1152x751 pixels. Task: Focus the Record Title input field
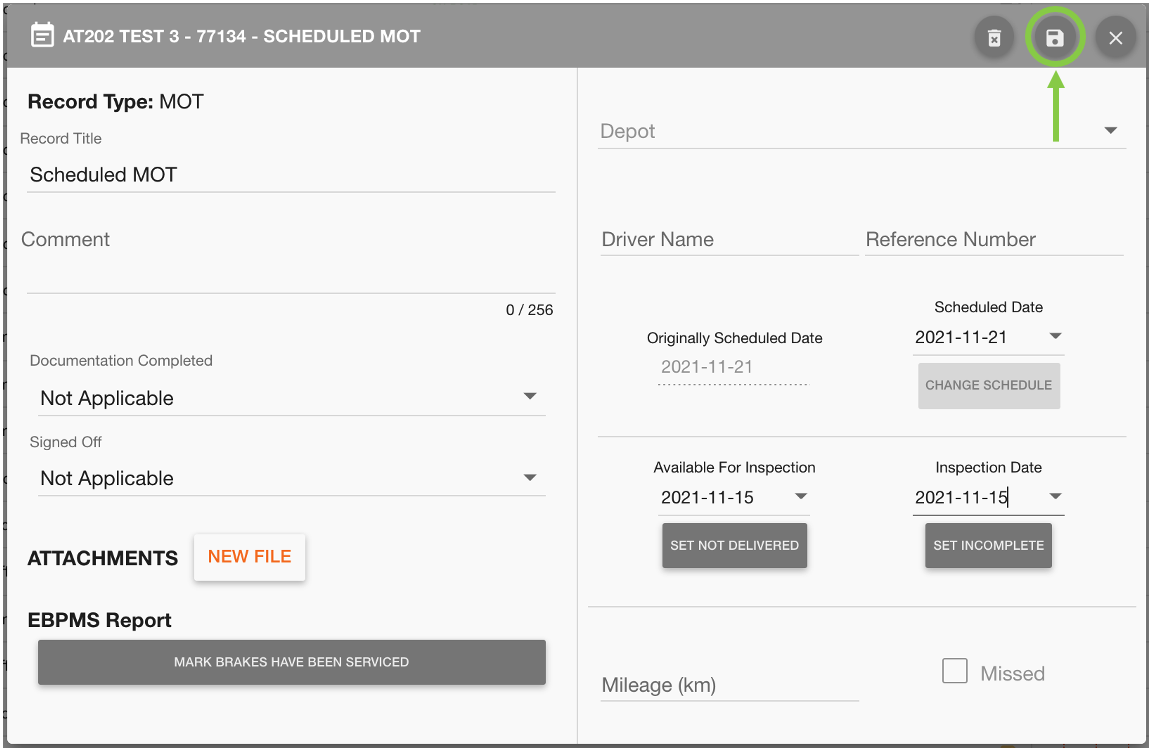click(x=290, y=175)
